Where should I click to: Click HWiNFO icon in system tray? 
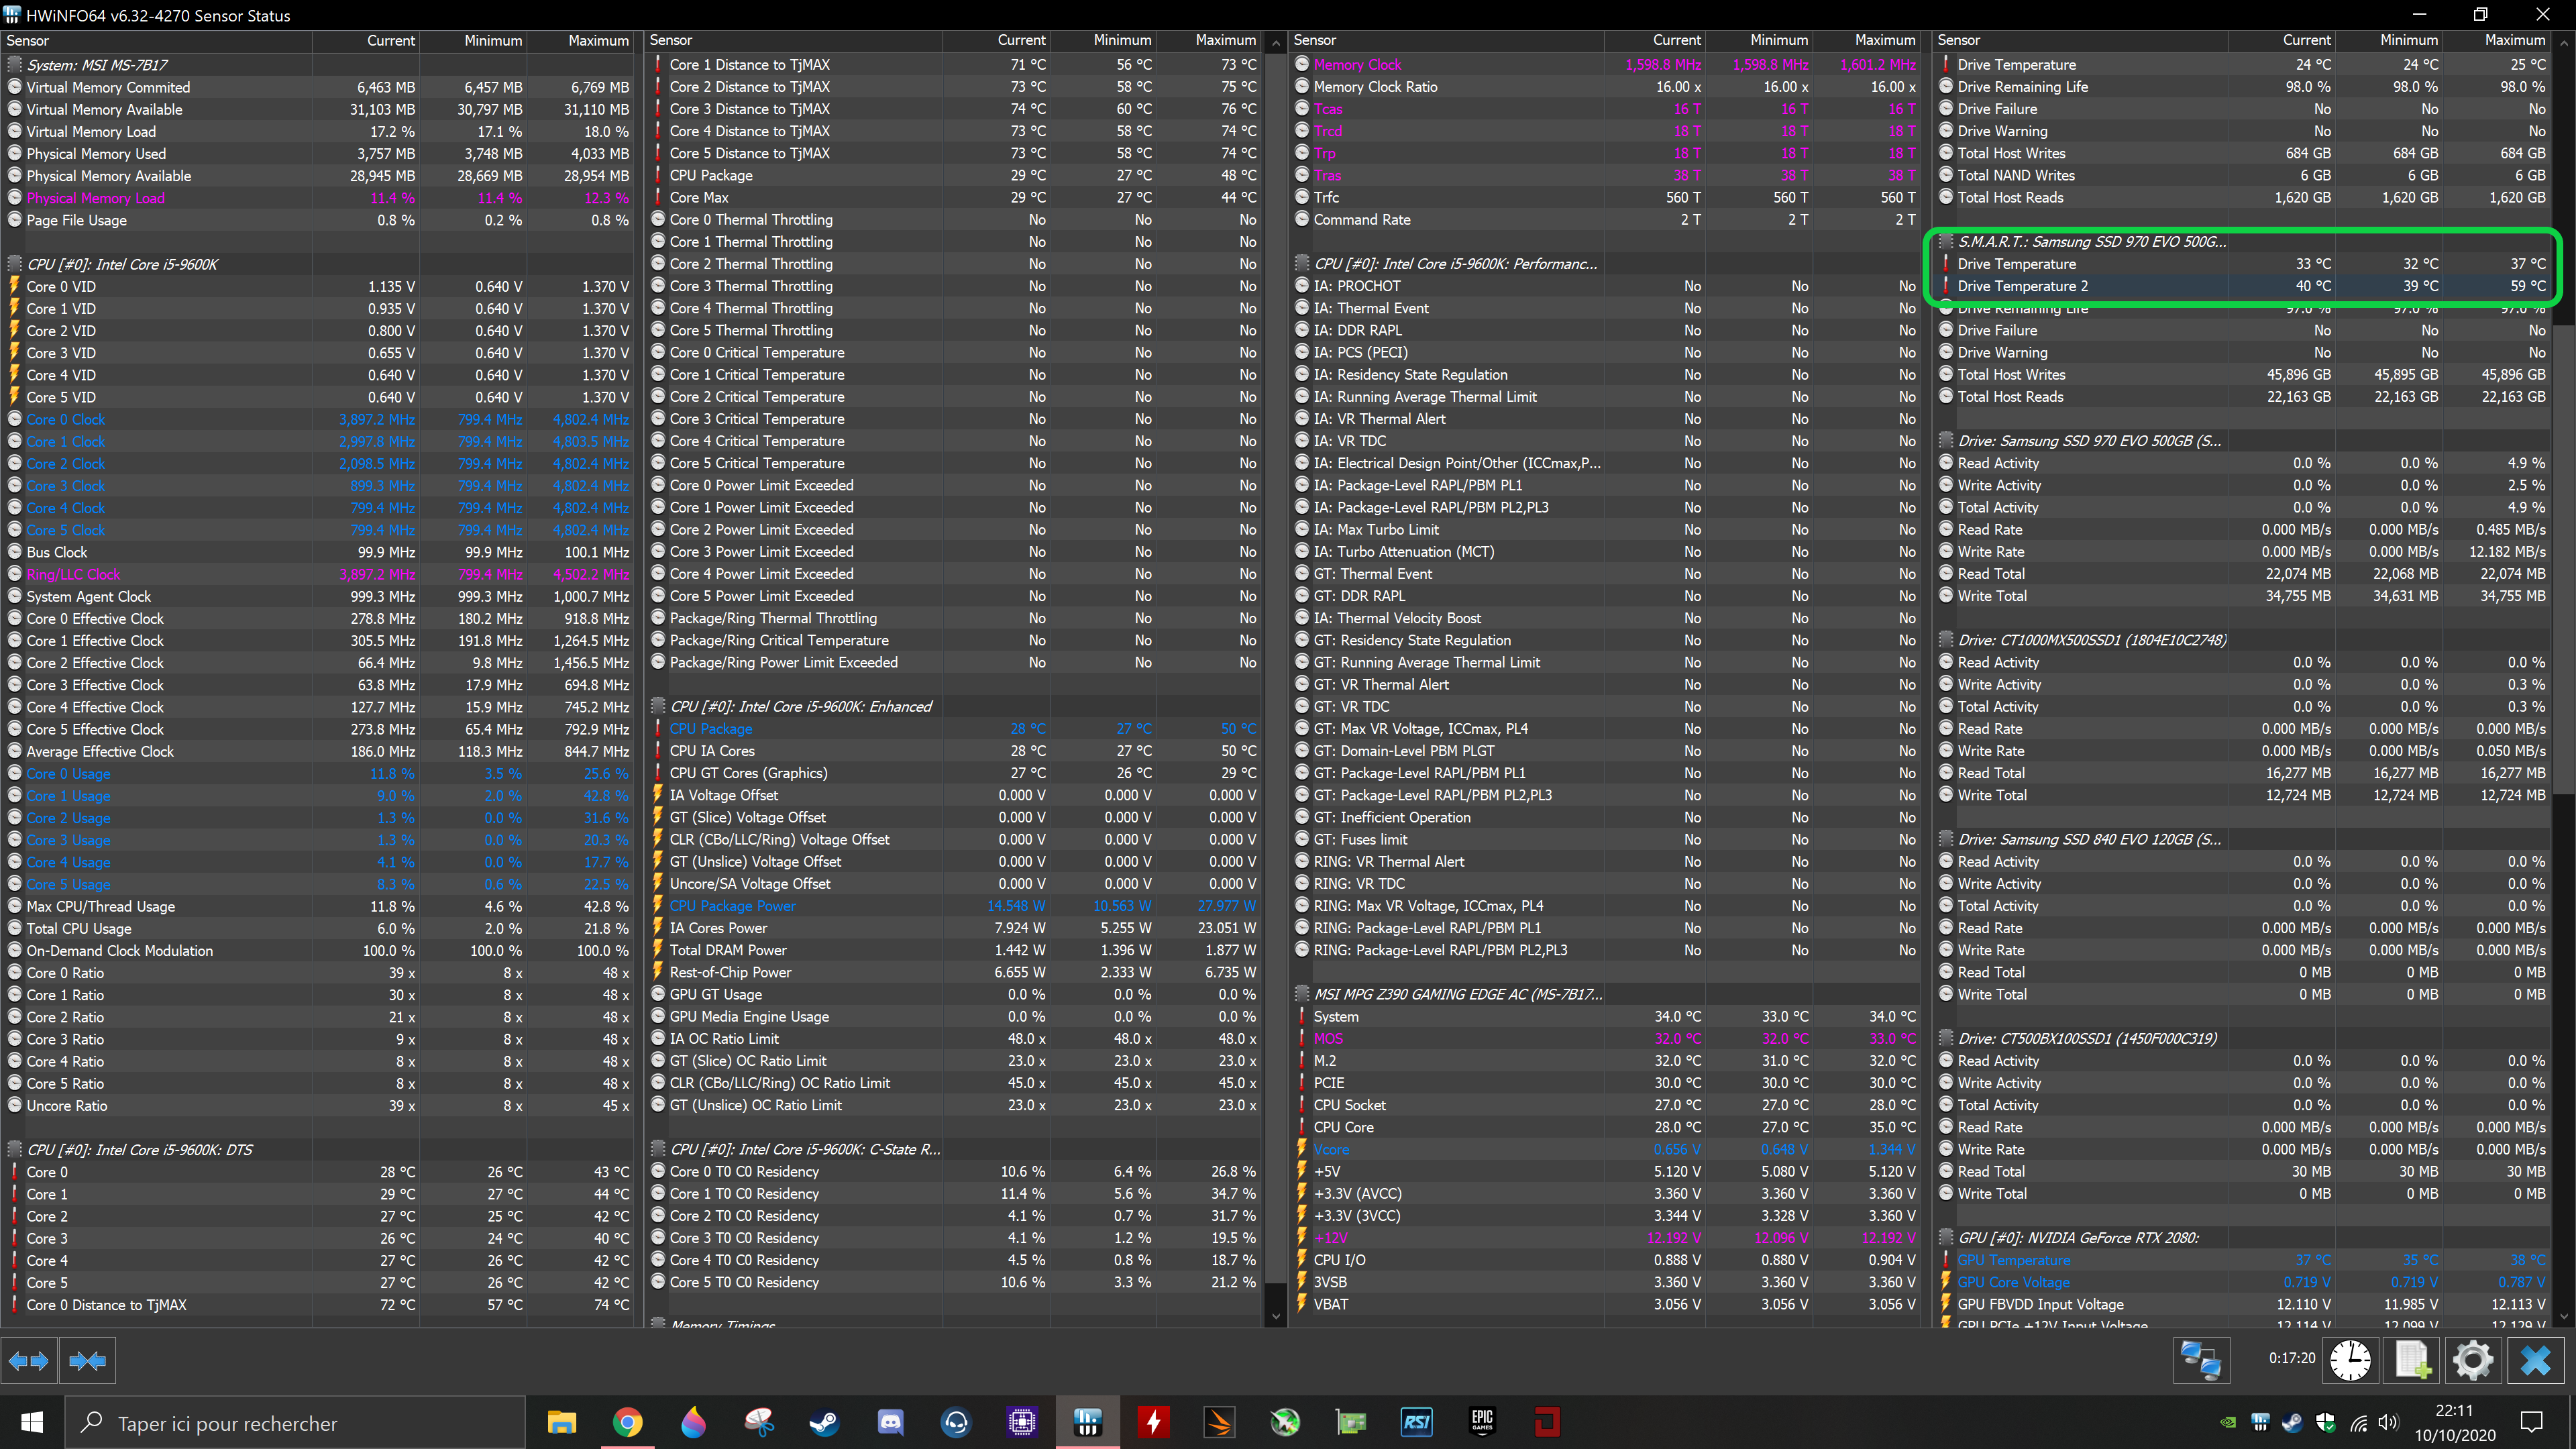(x=2260, y=1422)
